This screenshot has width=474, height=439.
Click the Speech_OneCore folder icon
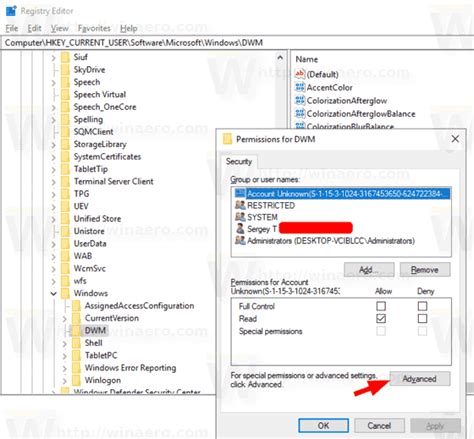click(65, 107)
